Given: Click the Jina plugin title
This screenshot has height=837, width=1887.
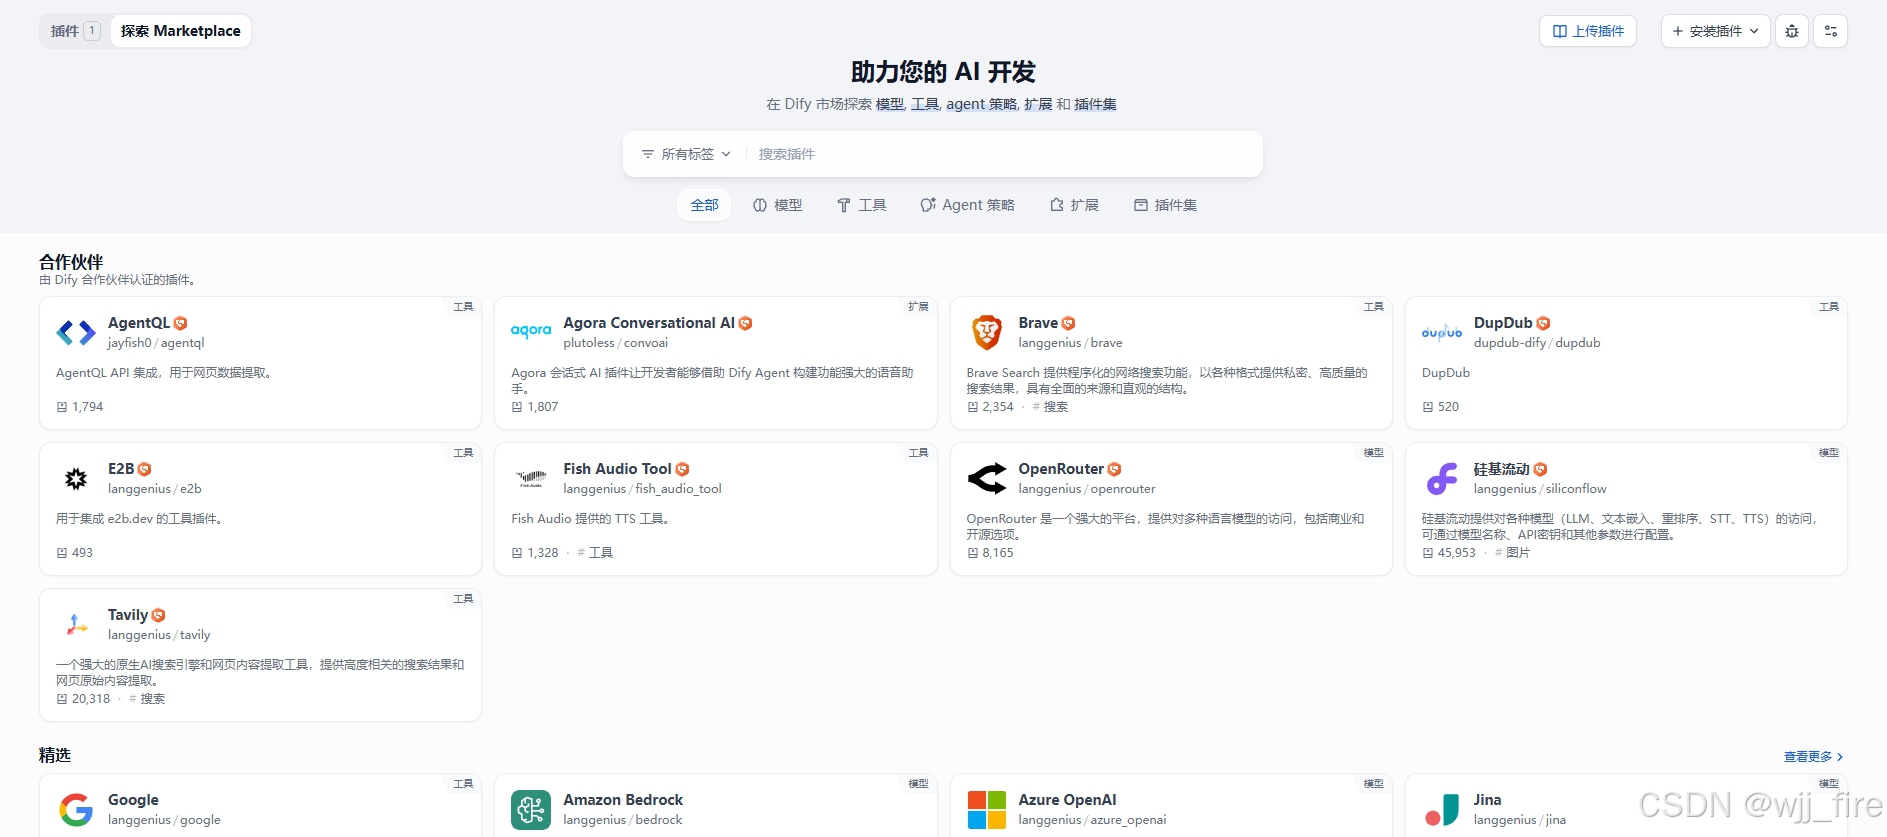Looking at the screenshot, I should point(1487,800).
